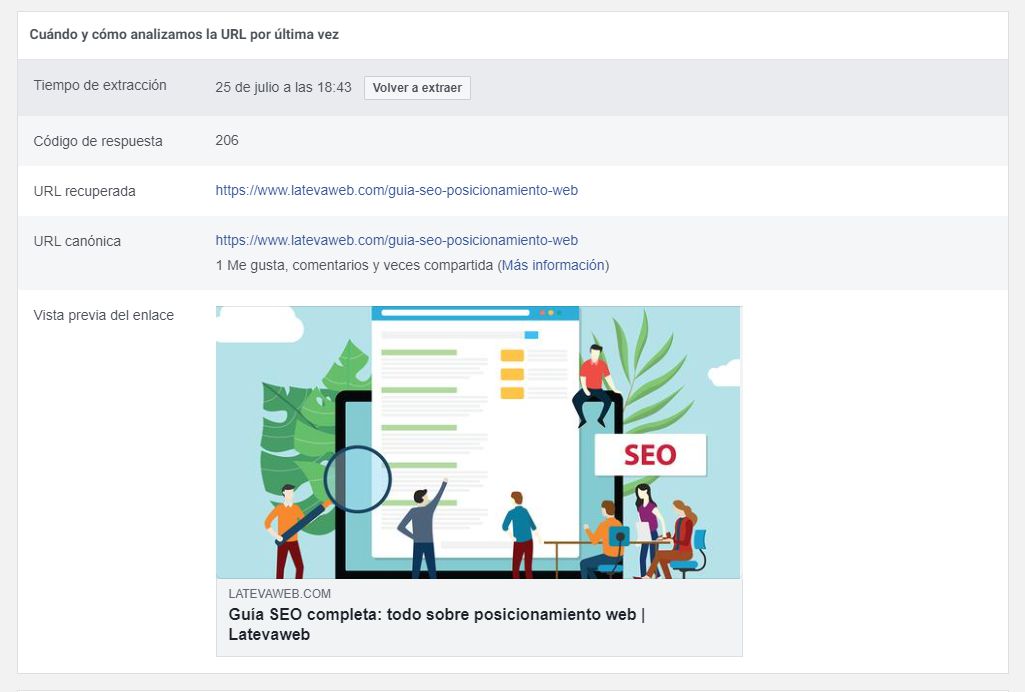Open the URL recuperada link

tap(397, 190)
